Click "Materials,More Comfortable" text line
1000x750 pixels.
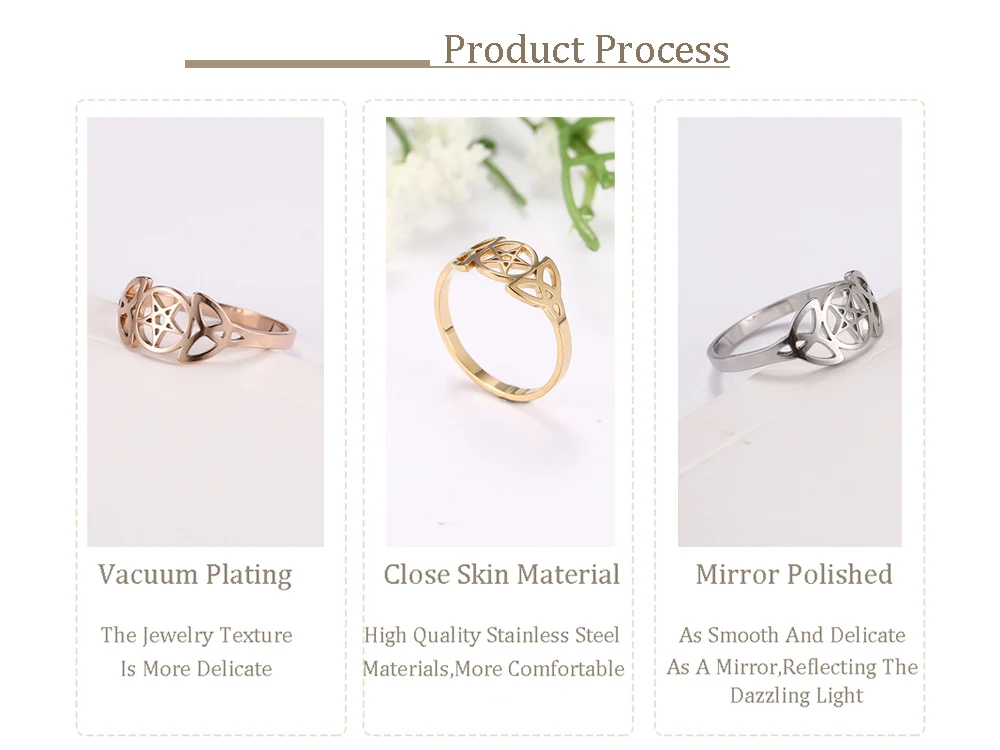pyautogui.click(x=494, y=668)
